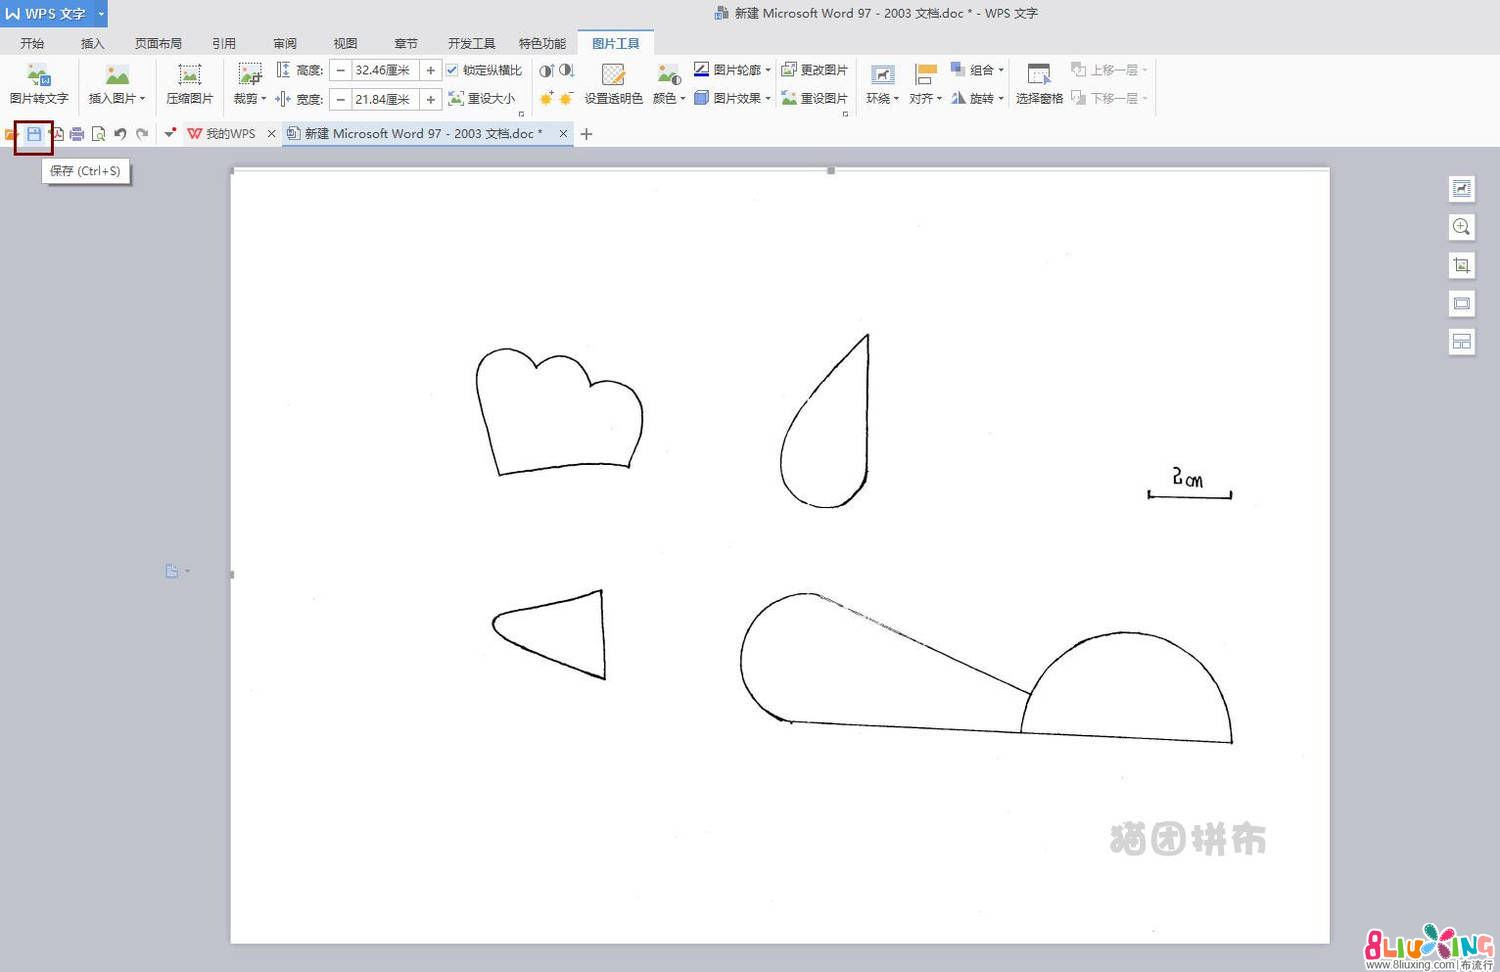Open the 页面布局 ribbon tab
This screenshot has height=972, width=1500.
click(159, 43)
